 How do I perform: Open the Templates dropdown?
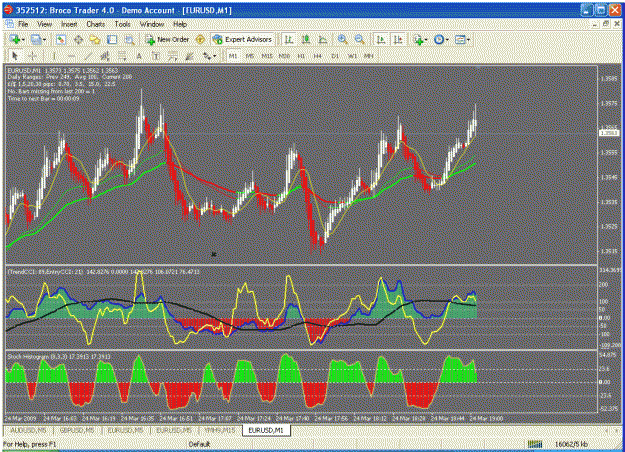pyautogui.click(x=462, y=39)
